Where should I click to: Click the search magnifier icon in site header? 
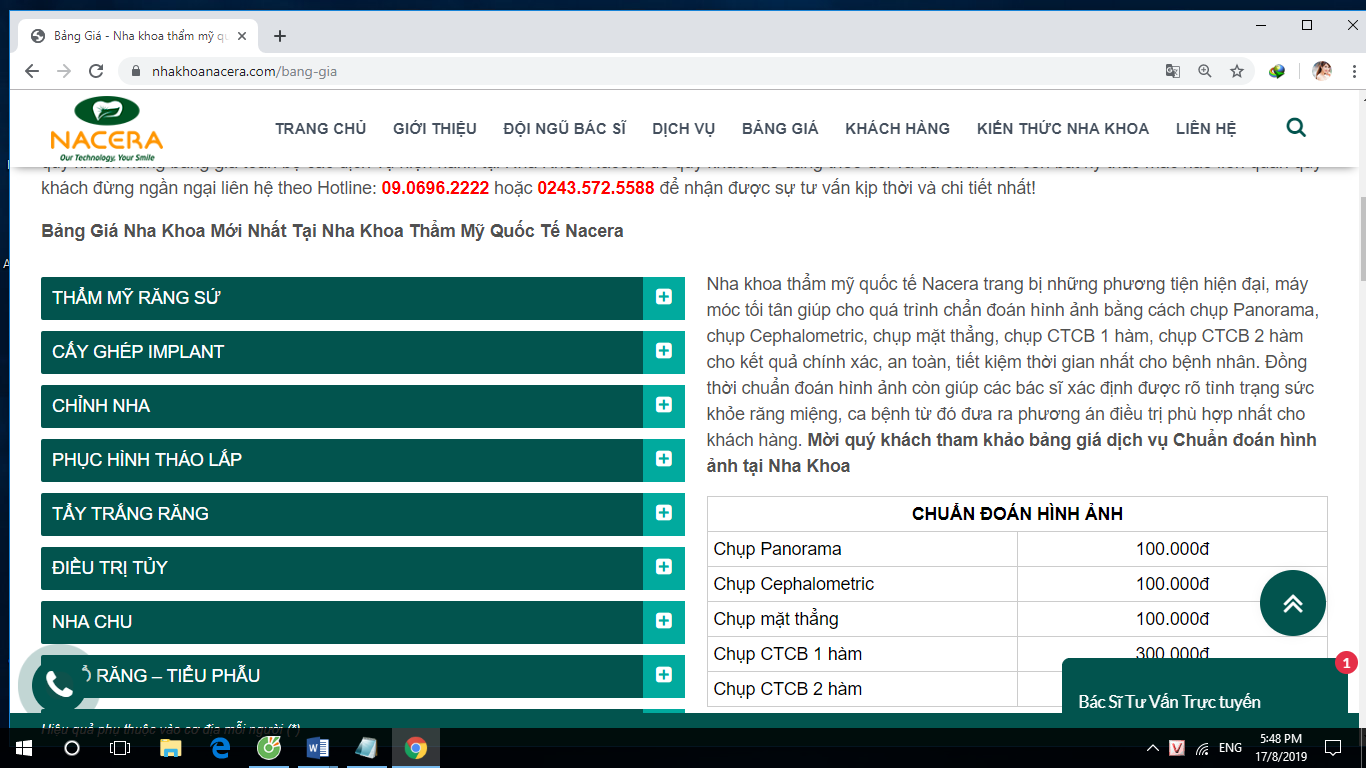pyautogui.click(x=1296, y=127)
